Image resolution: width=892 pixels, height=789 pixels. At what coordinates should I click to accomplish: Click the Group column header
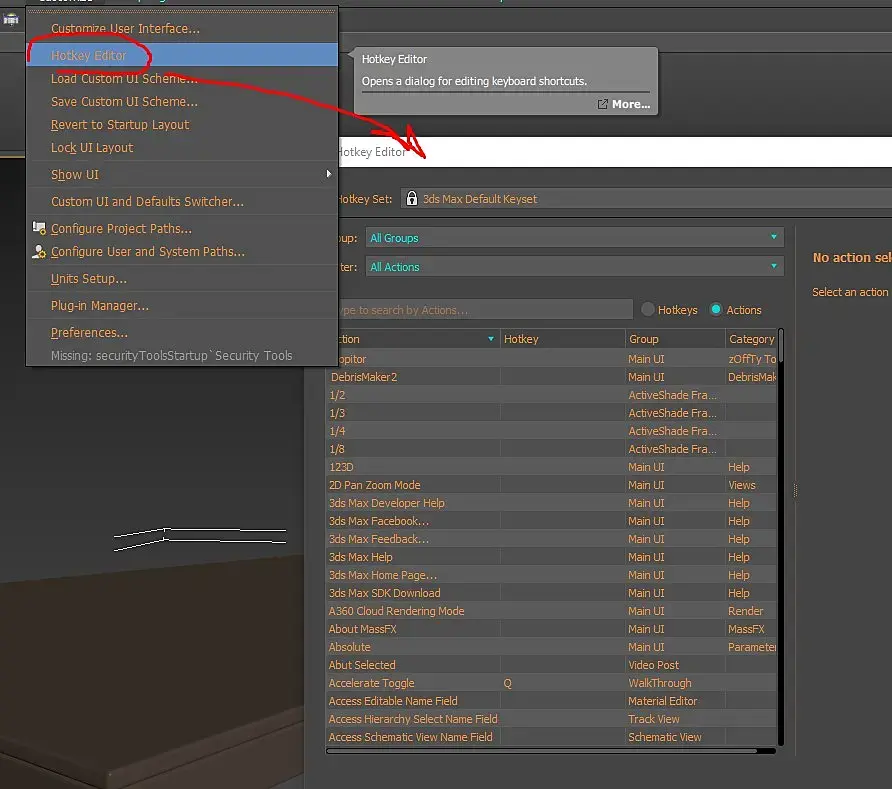(675, 338)
